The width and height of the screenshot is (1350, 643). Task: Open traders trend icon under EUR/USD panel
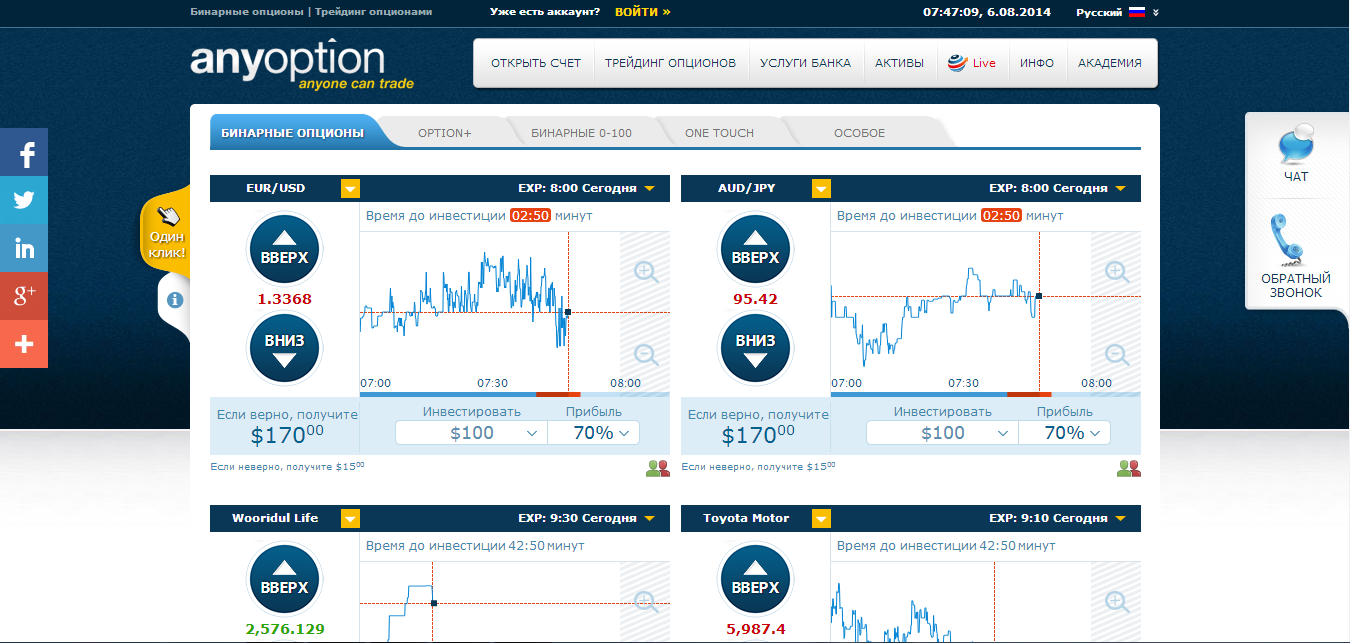[657, 467]
